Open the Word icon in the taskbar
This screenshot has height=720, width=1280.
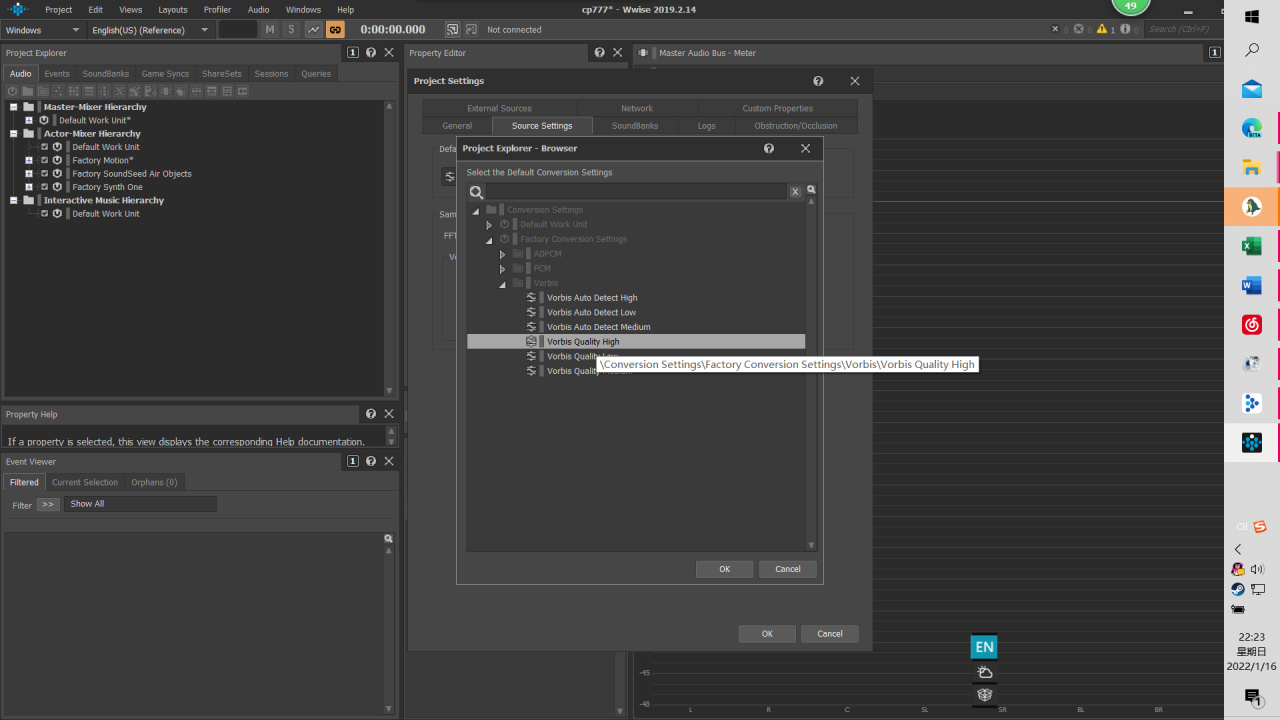point(1252,286)
